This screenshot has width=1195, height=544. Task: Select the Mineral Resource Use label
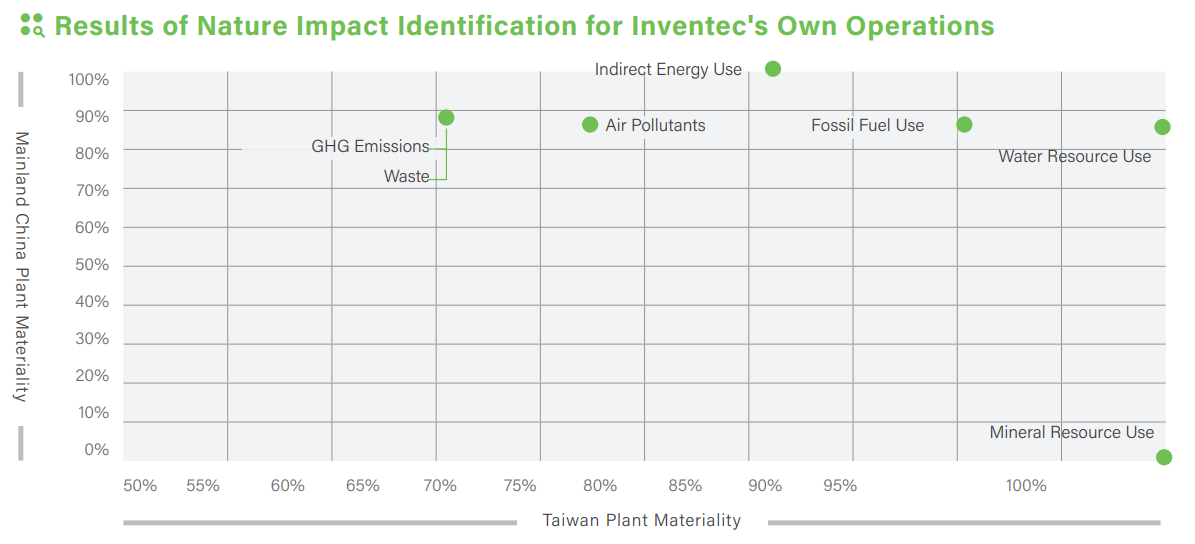tap(1071, 433)
